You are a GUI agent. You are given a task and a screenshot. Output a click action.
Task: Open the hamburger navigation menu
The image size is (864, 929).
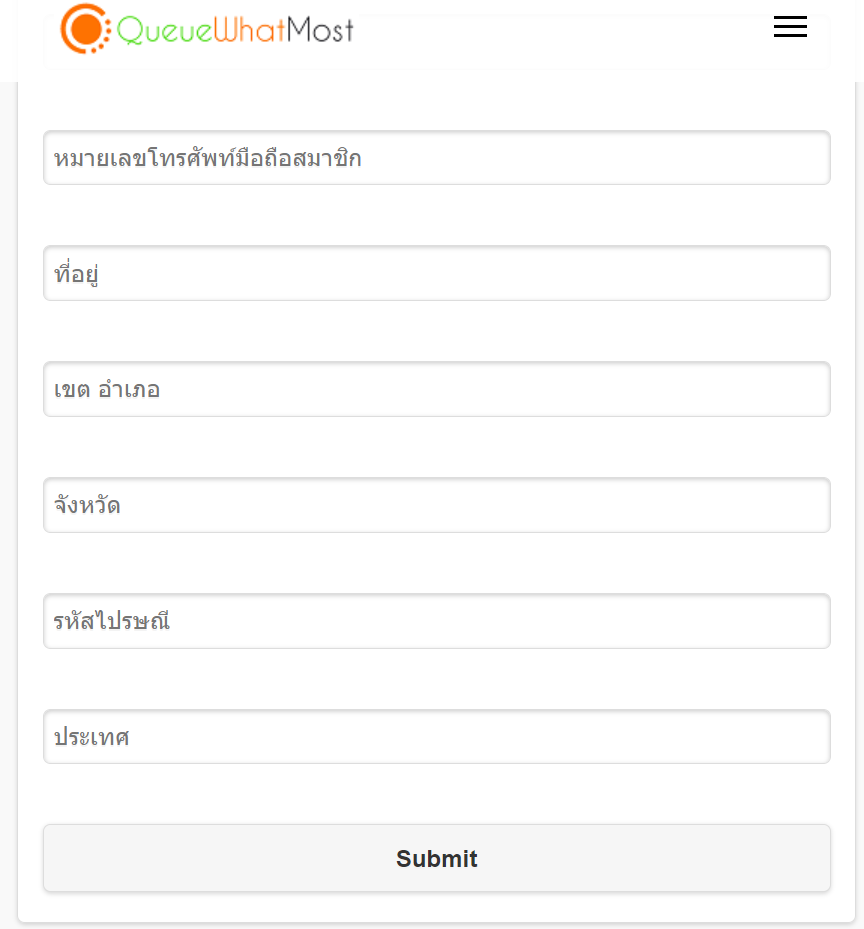tap(790, 28)
